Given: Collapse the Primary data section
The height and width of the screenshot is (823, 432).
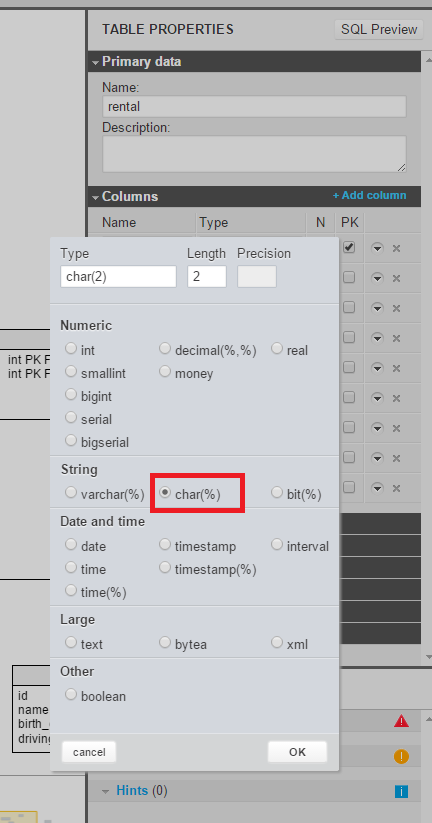Looking at the screenshot, I should point(95,62).
